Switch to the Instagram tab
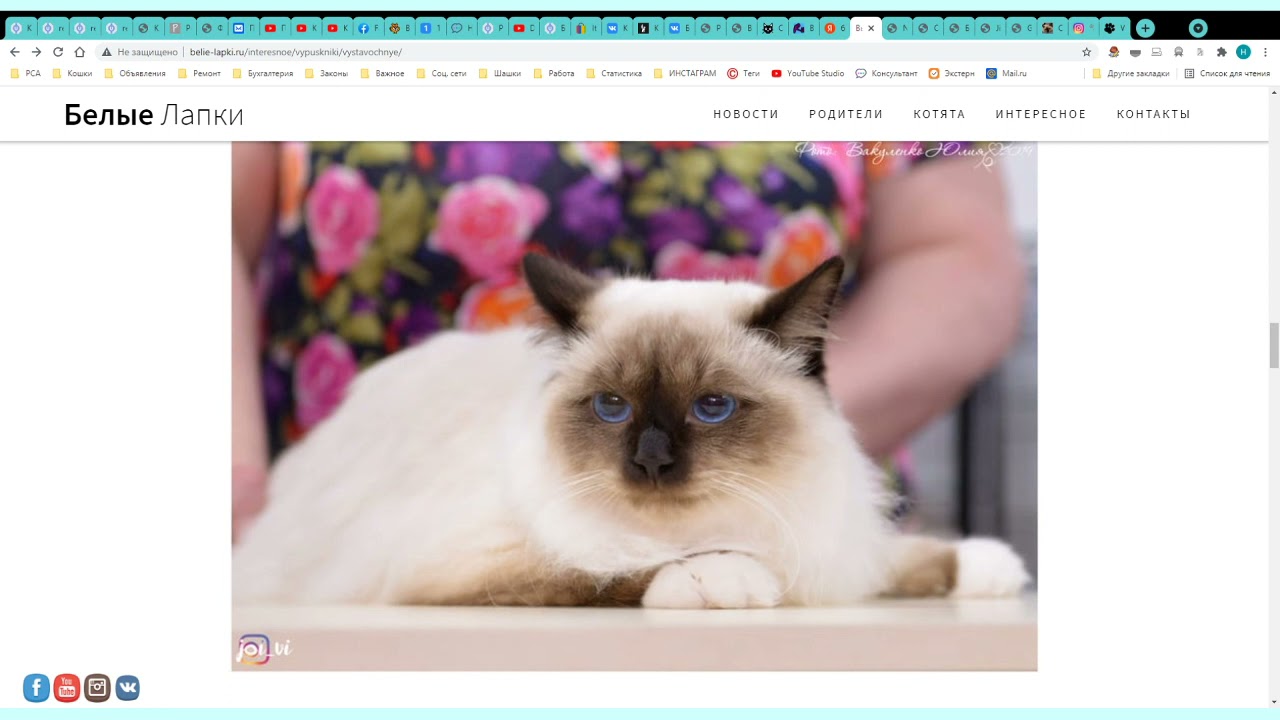This screenshot has width=1280, height=720. [x=1085, y=28]
